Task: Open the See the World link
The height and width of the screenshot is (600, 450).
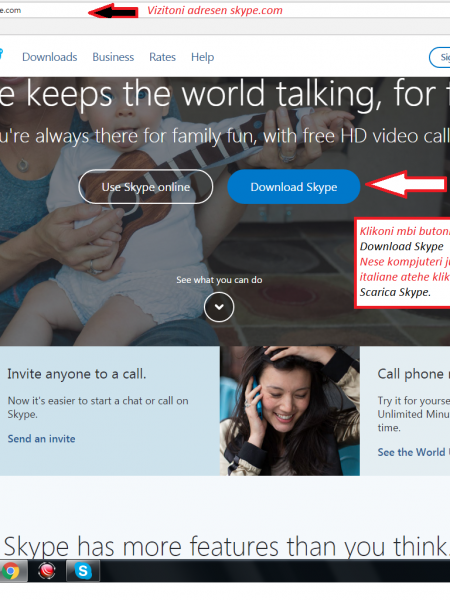Action: (x=413, y=452)
